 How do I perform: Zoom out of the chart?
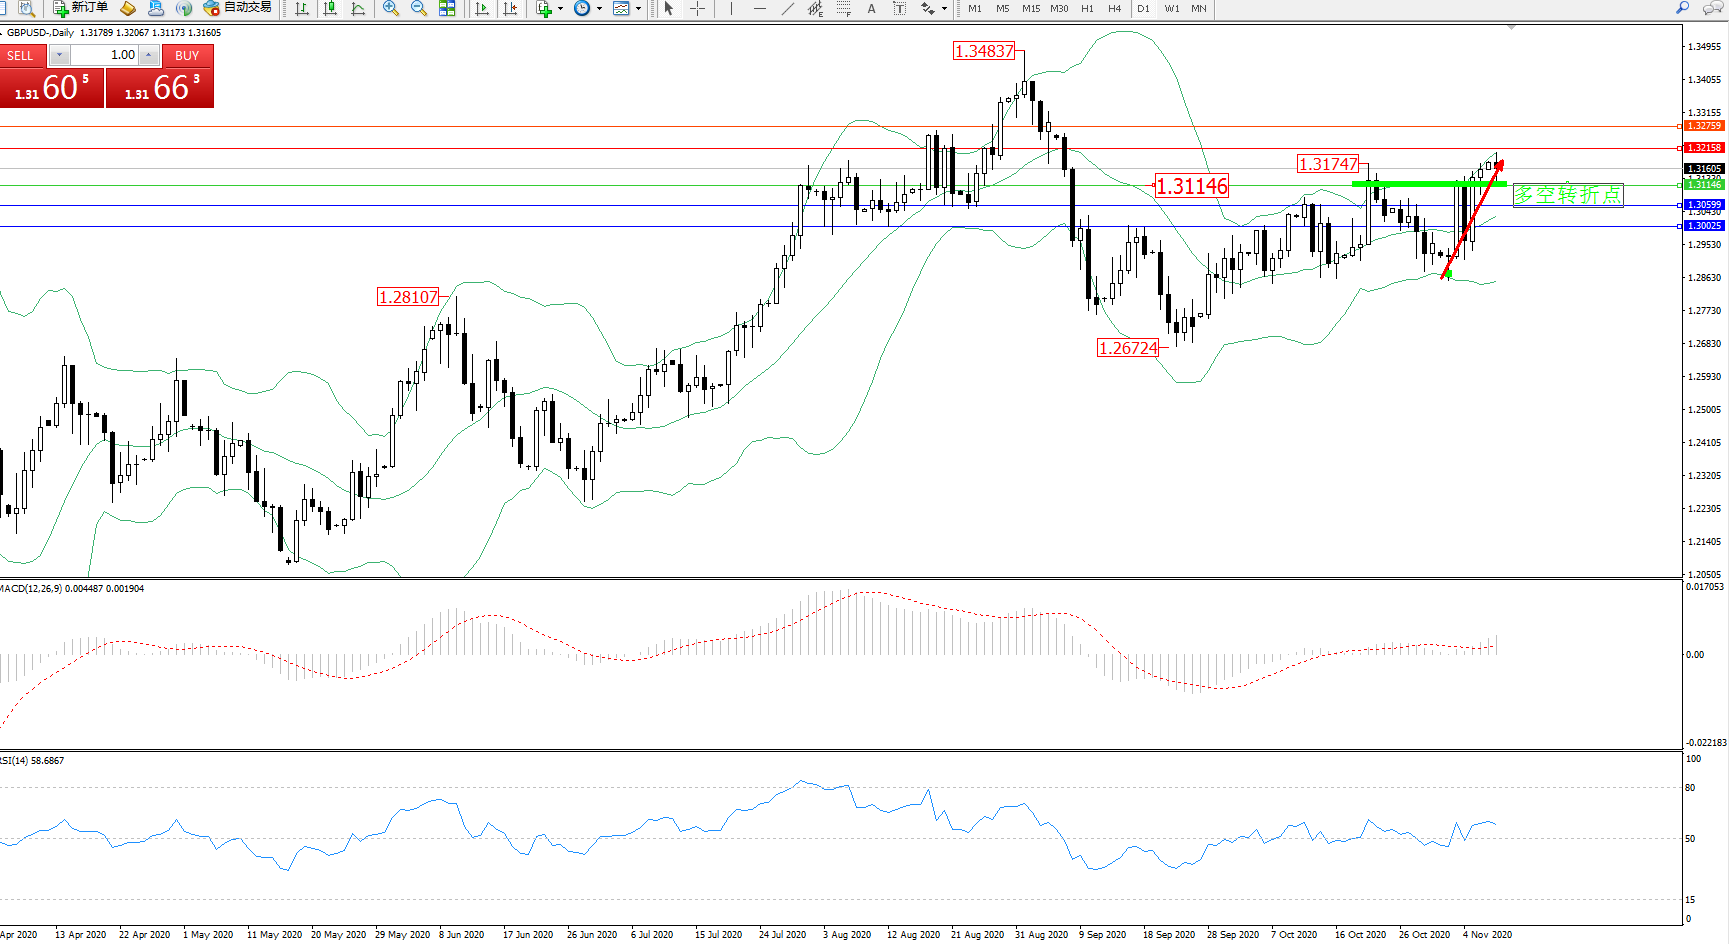419,8
